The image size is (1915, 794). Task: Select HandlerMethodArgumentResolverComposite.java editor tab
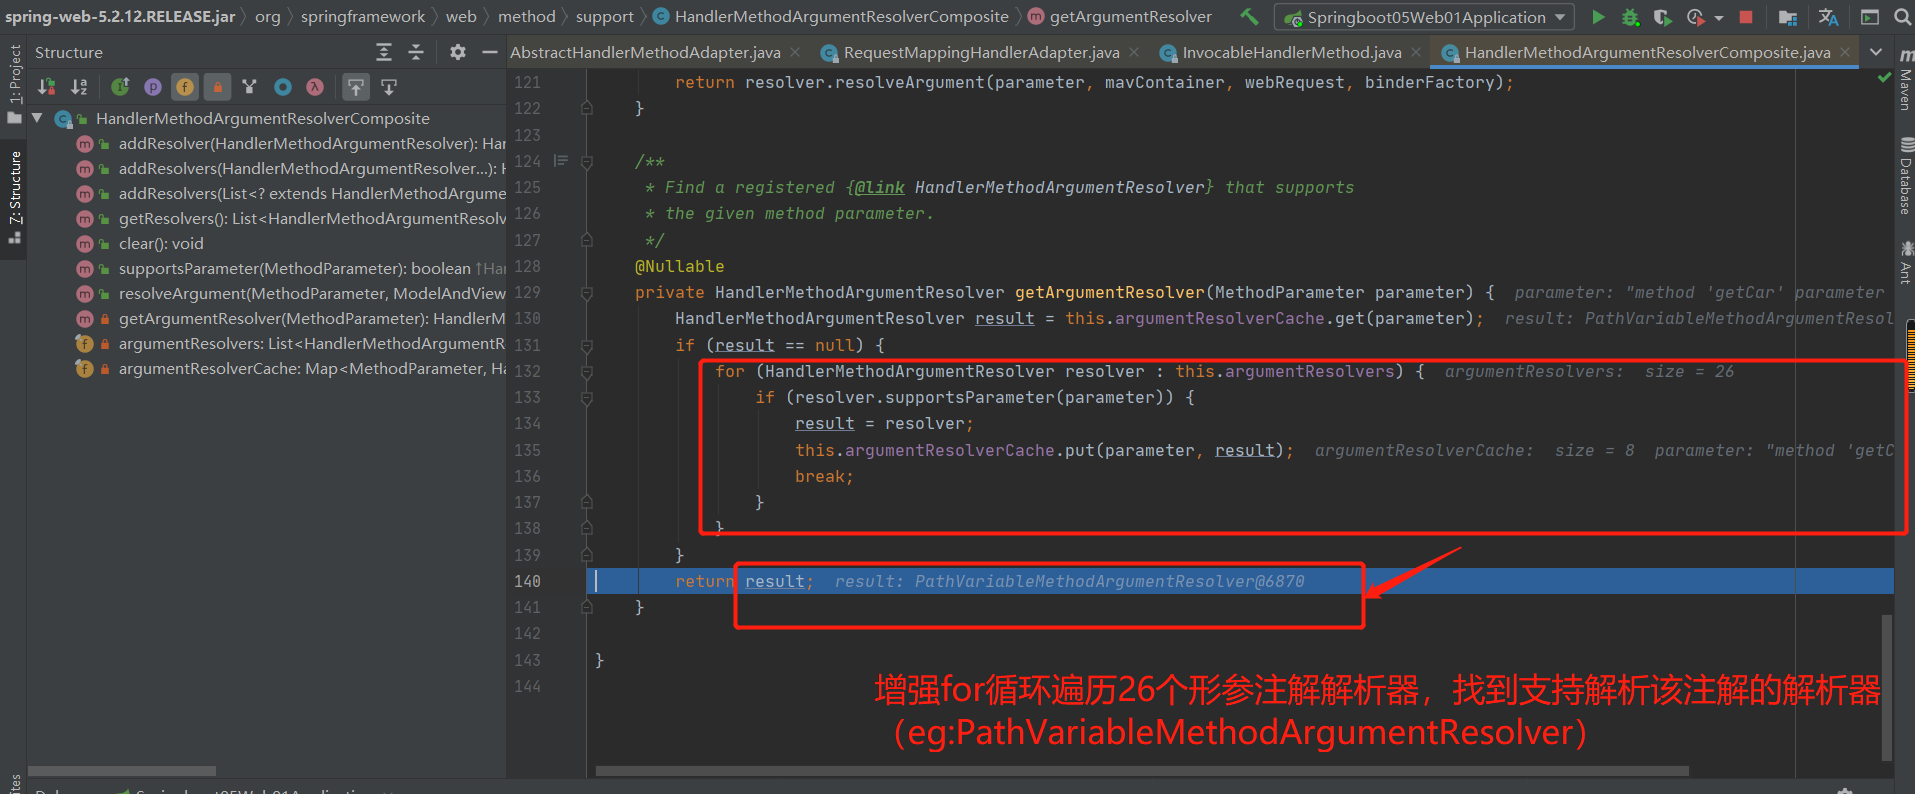[x=1647, y=52]
